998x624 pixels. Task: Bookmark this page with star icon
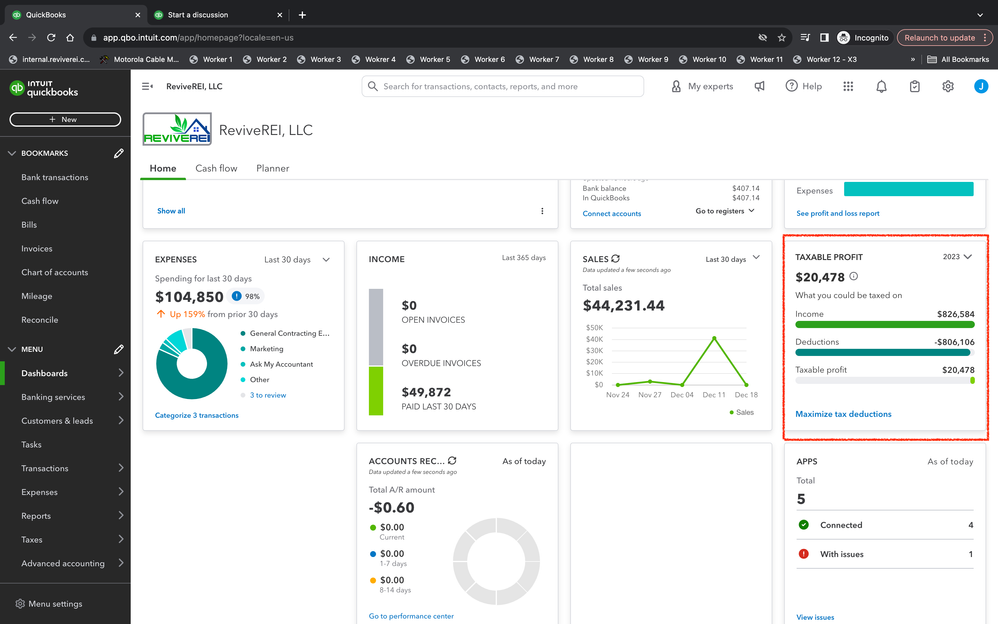[782, 38]
